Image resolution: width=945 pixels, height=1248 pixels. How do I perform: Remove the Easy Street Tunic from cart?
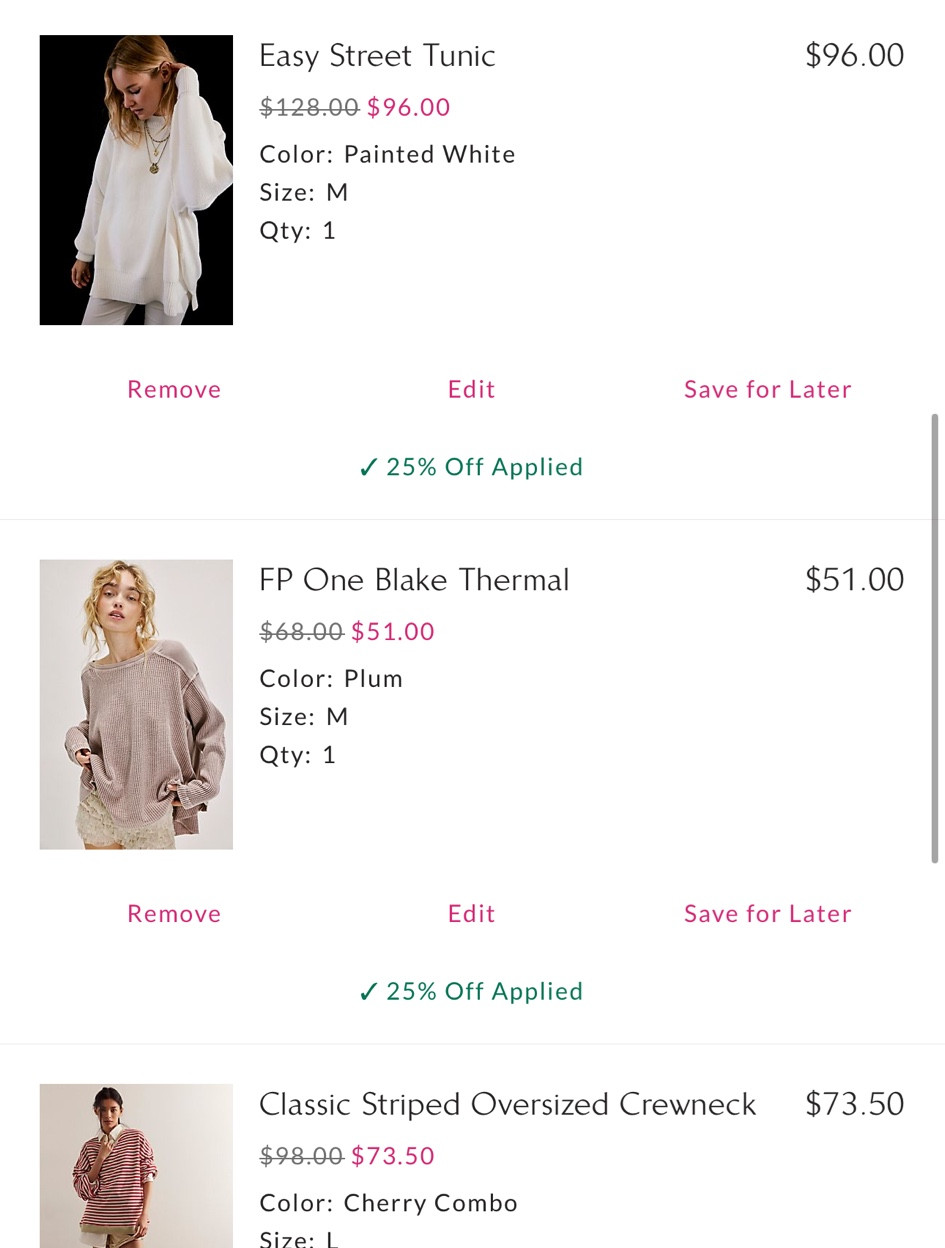point(173,389)
